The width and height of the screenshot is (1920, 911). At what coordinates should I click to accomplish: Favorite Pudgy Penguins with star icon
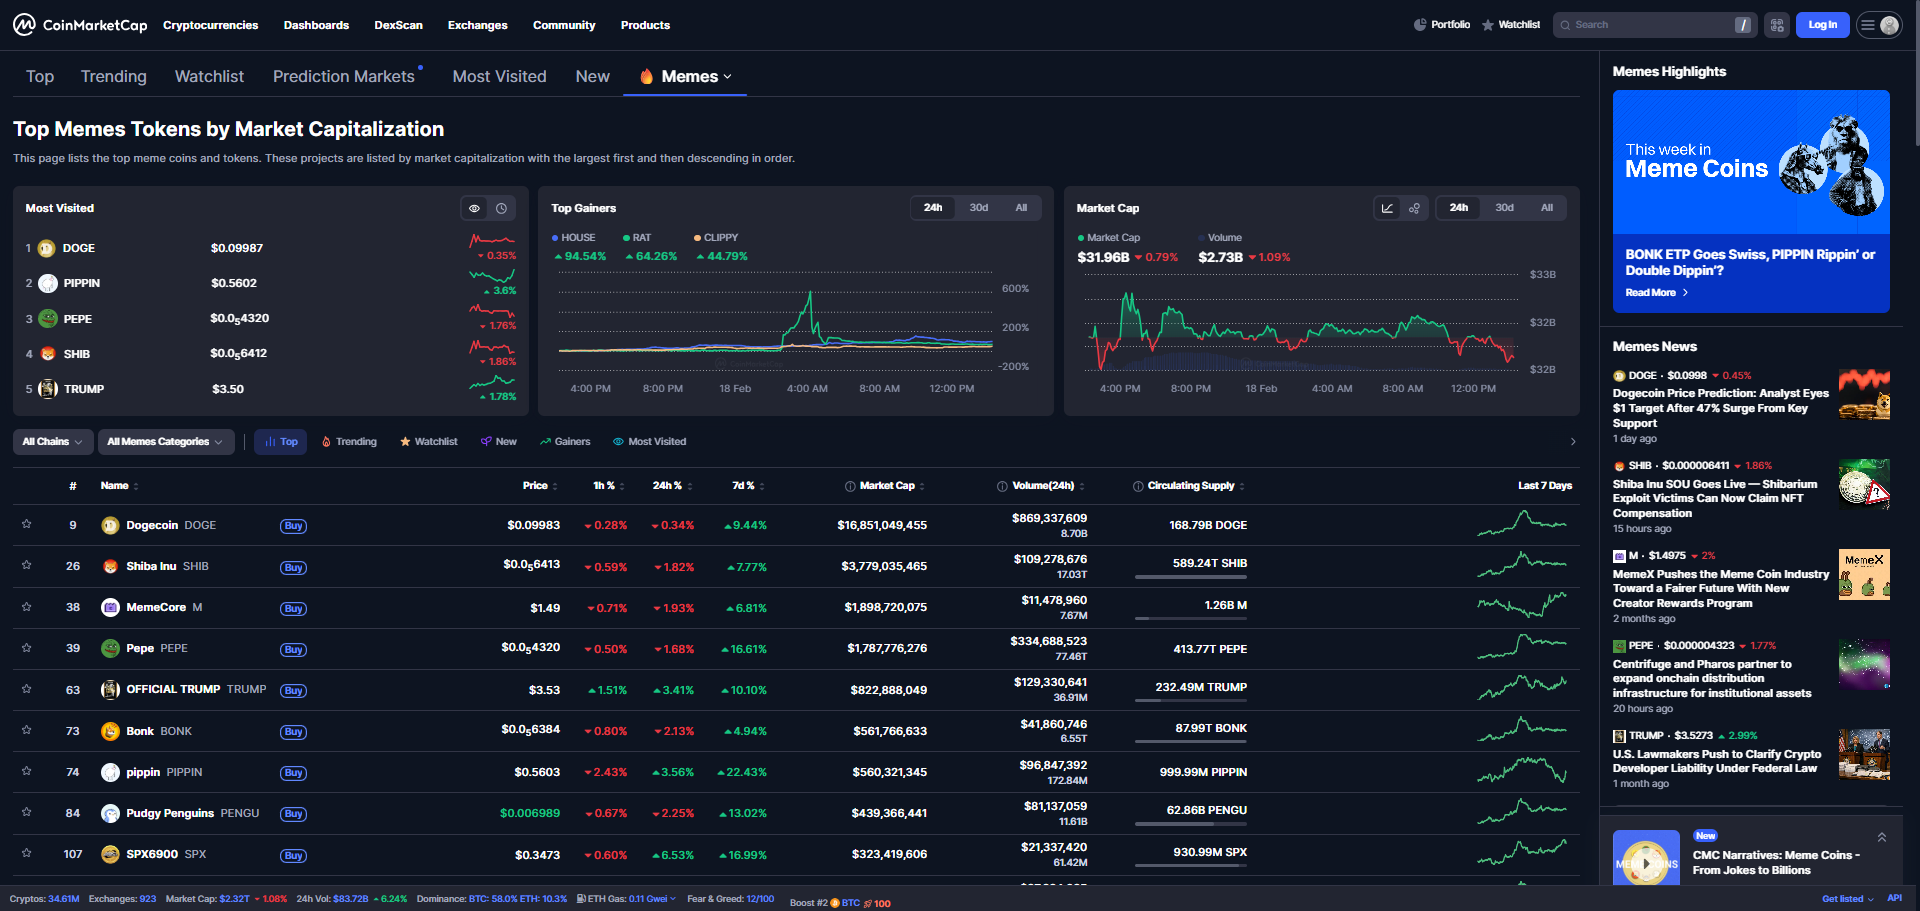click(27, 812)
